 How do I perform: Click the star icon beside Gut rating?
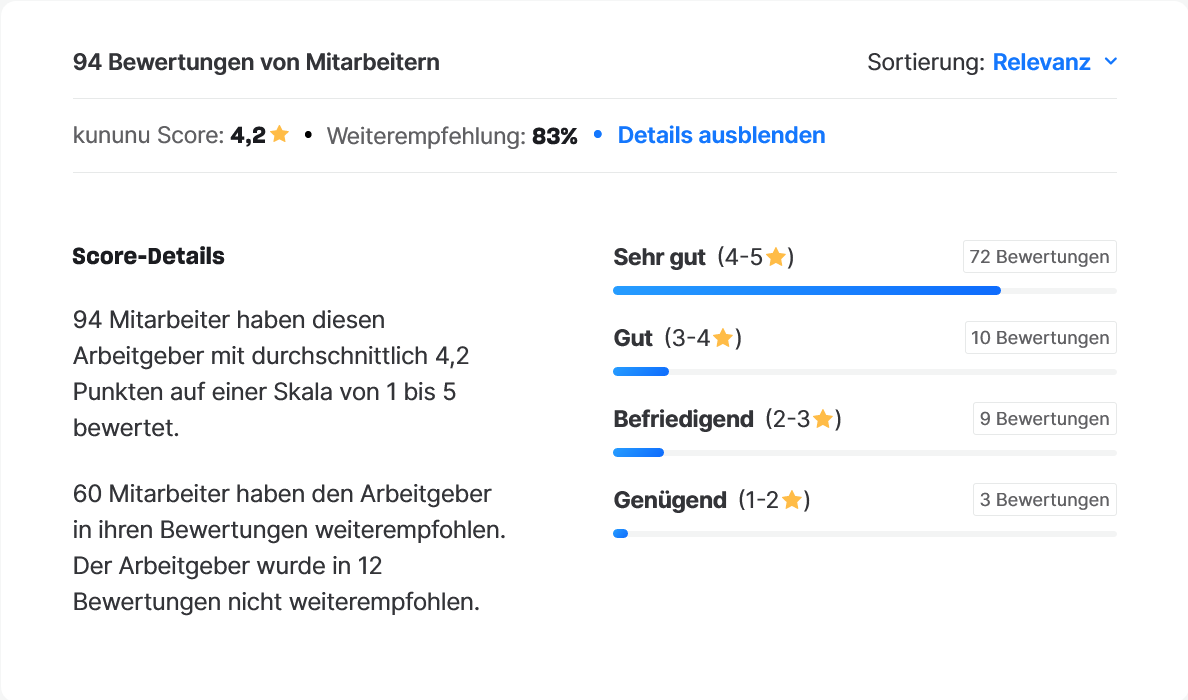coord(722,337)
